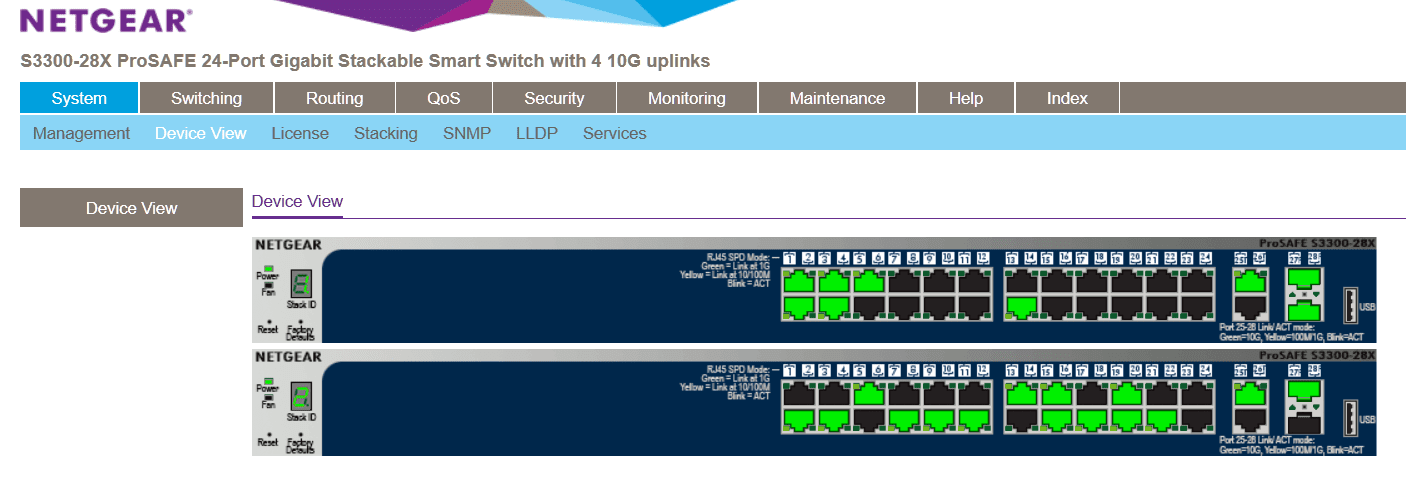Go to the LLDP submenu
This screenshot has width=1406, height=478.
pos(537,133)
